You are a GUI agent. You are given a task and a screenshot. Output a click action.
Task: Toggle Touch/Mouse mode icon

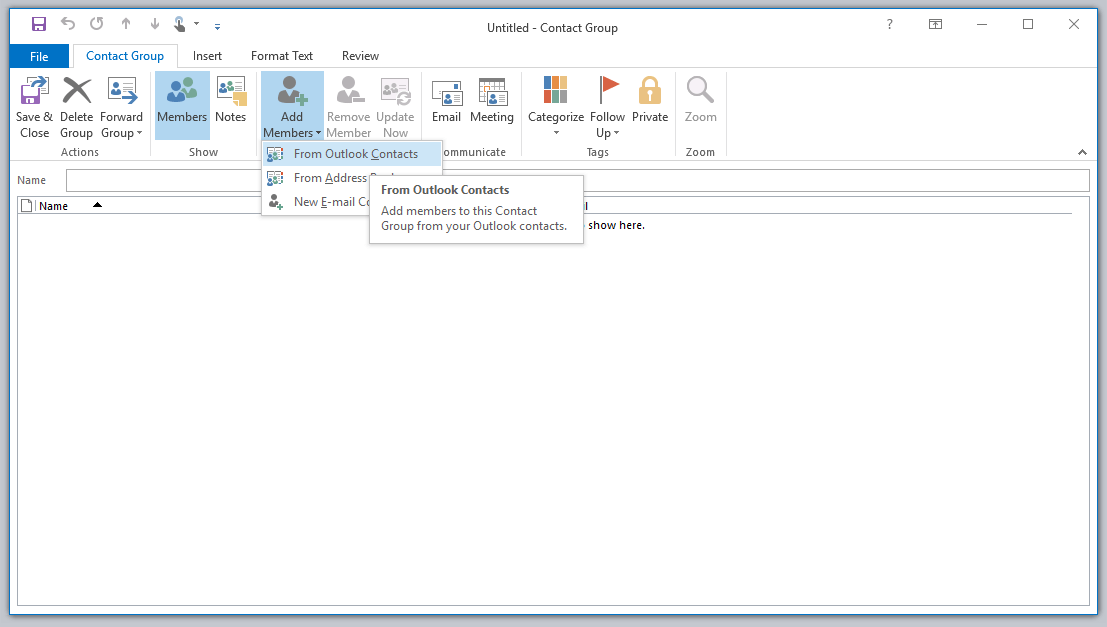click(180, 25)
